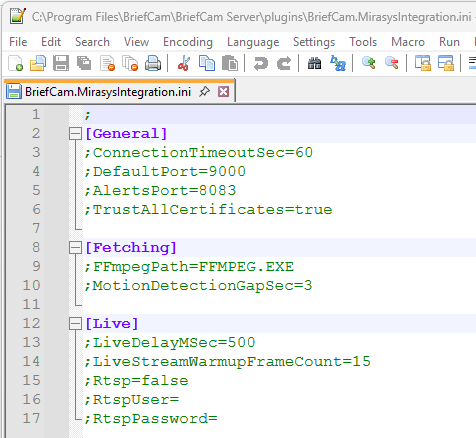476x438 pixels.
Task: Open the Run menu
Action: click(449, 42)
